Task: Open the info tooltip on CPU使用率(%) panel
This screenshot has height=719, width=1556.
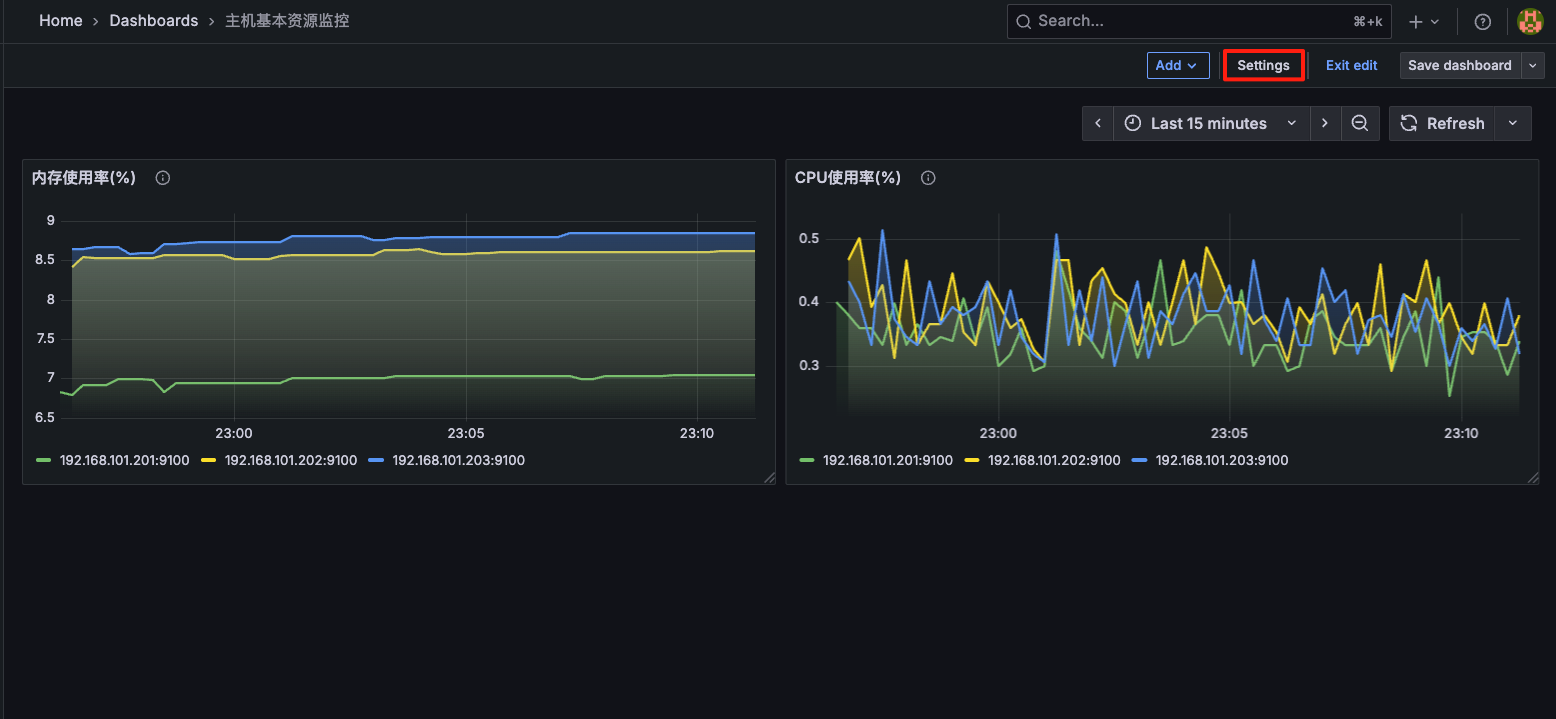Action: (927, 177)
